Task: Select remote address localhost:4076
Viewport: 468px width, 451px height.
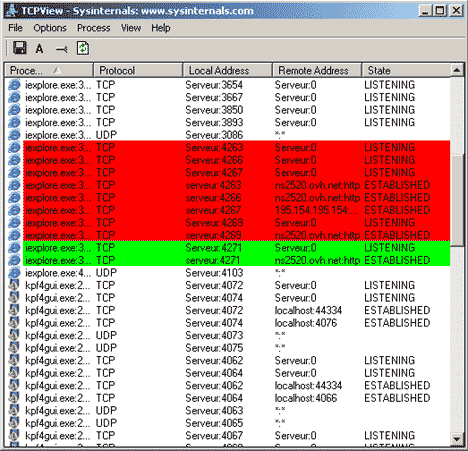Action: pyautogui.click(x=306, y=323)
